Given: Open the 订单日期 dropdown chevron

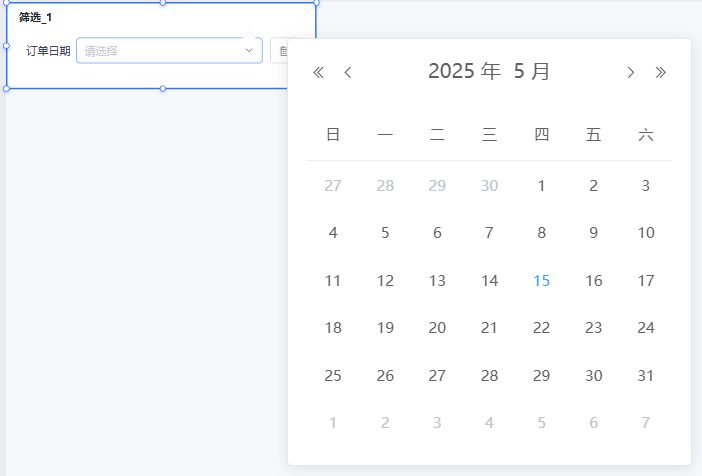Looking at the screenshot, I should (x=249, y=51).
